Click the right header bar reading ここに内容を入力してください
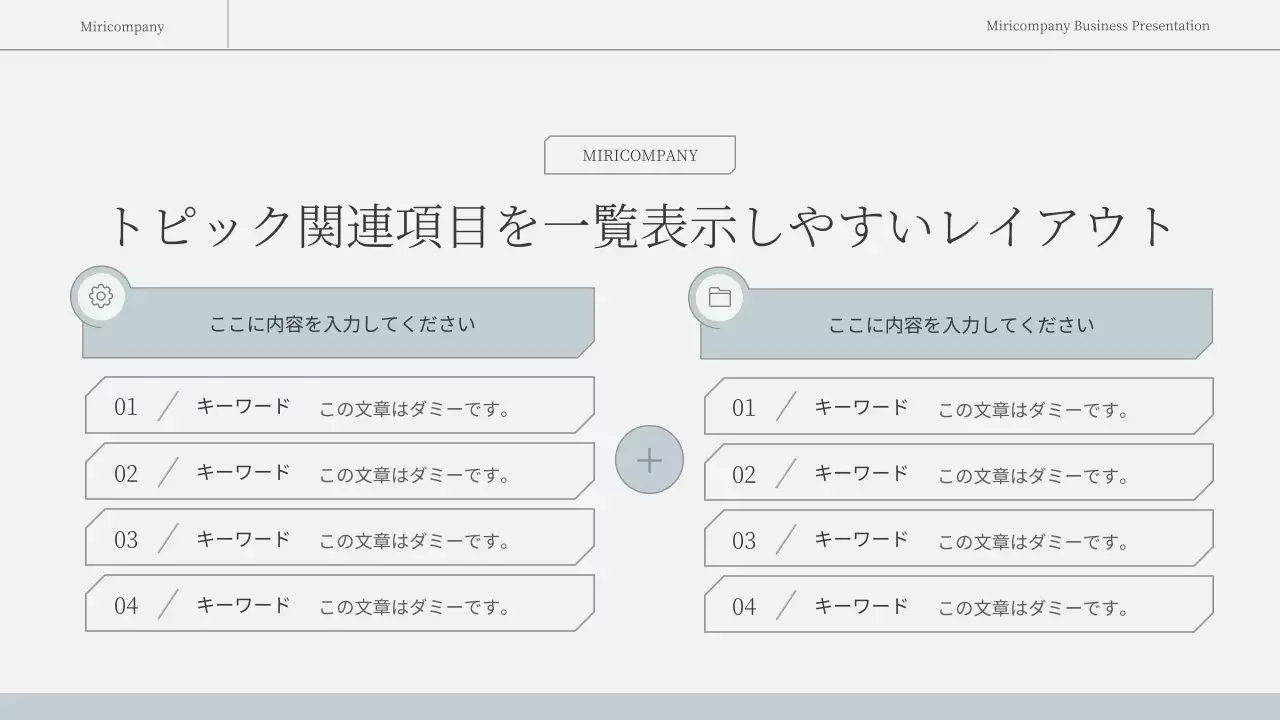Screen dimensions: 1280x720 pos(958,322)
